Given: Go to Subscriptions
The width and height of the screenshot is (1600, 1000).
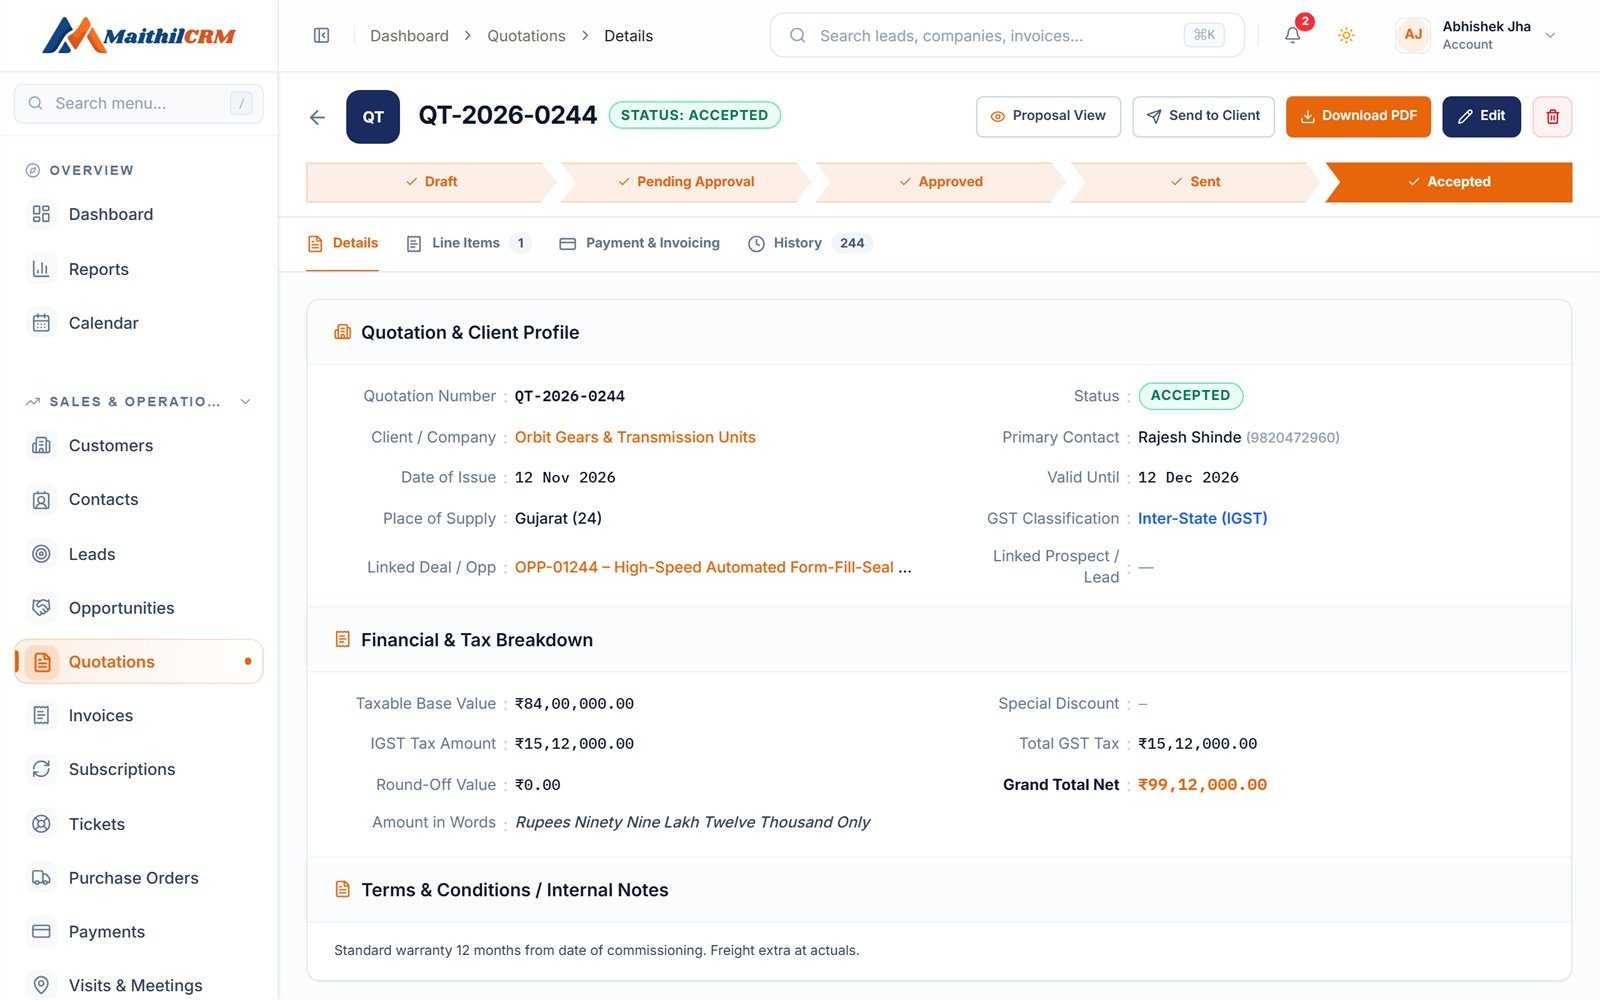Looking at the screenshot, I should click(139, 769).
